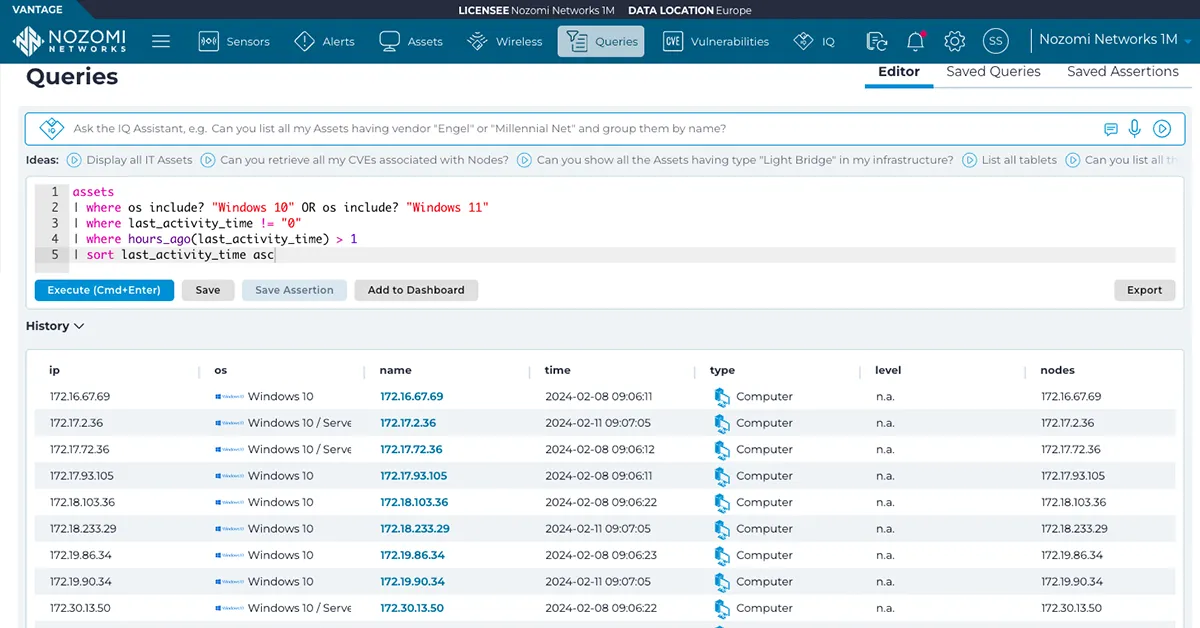The width and height of the screenshot is (1200, 628).
Task: Open Vantage settings via the gear icon
Action: click(x=954, y=41)
